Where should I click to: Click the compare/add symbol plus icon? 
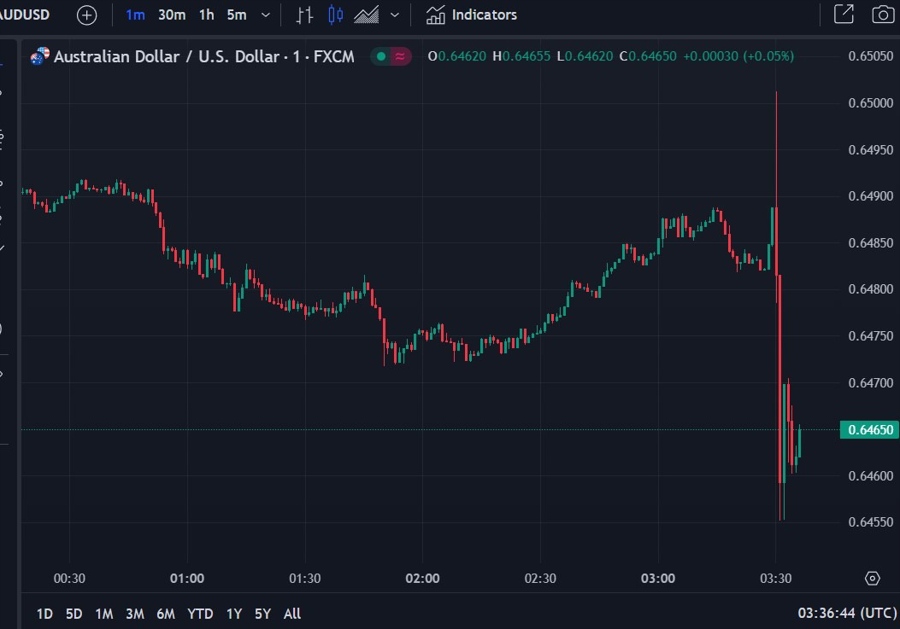click(86, 14)
